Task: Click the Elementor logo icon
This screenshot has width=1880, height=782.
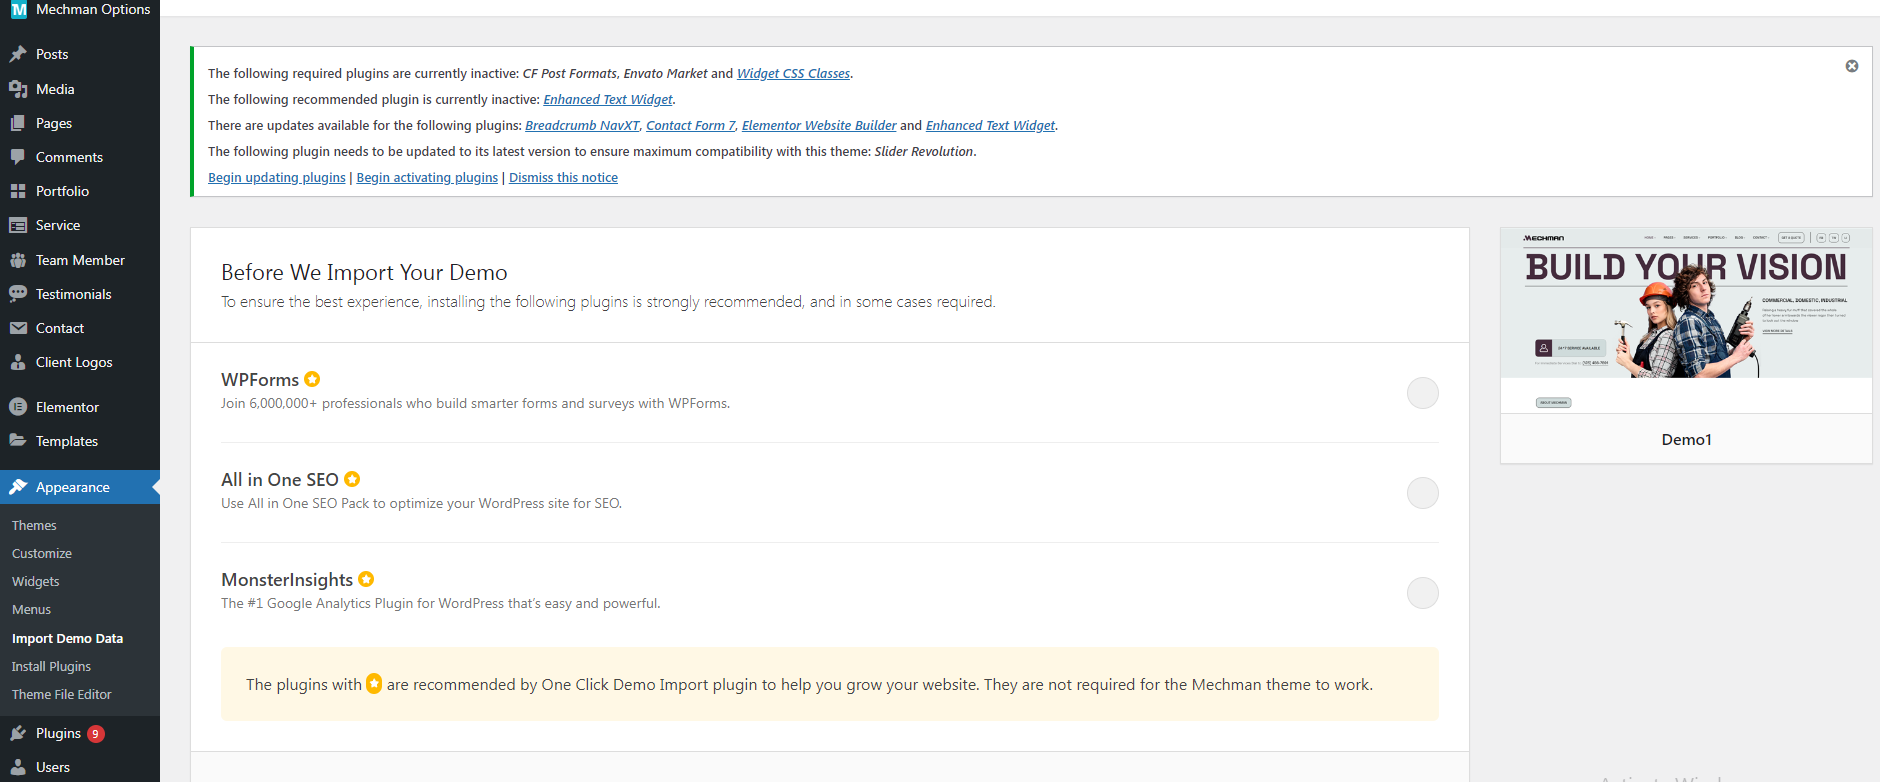Action: pos(18,407)
